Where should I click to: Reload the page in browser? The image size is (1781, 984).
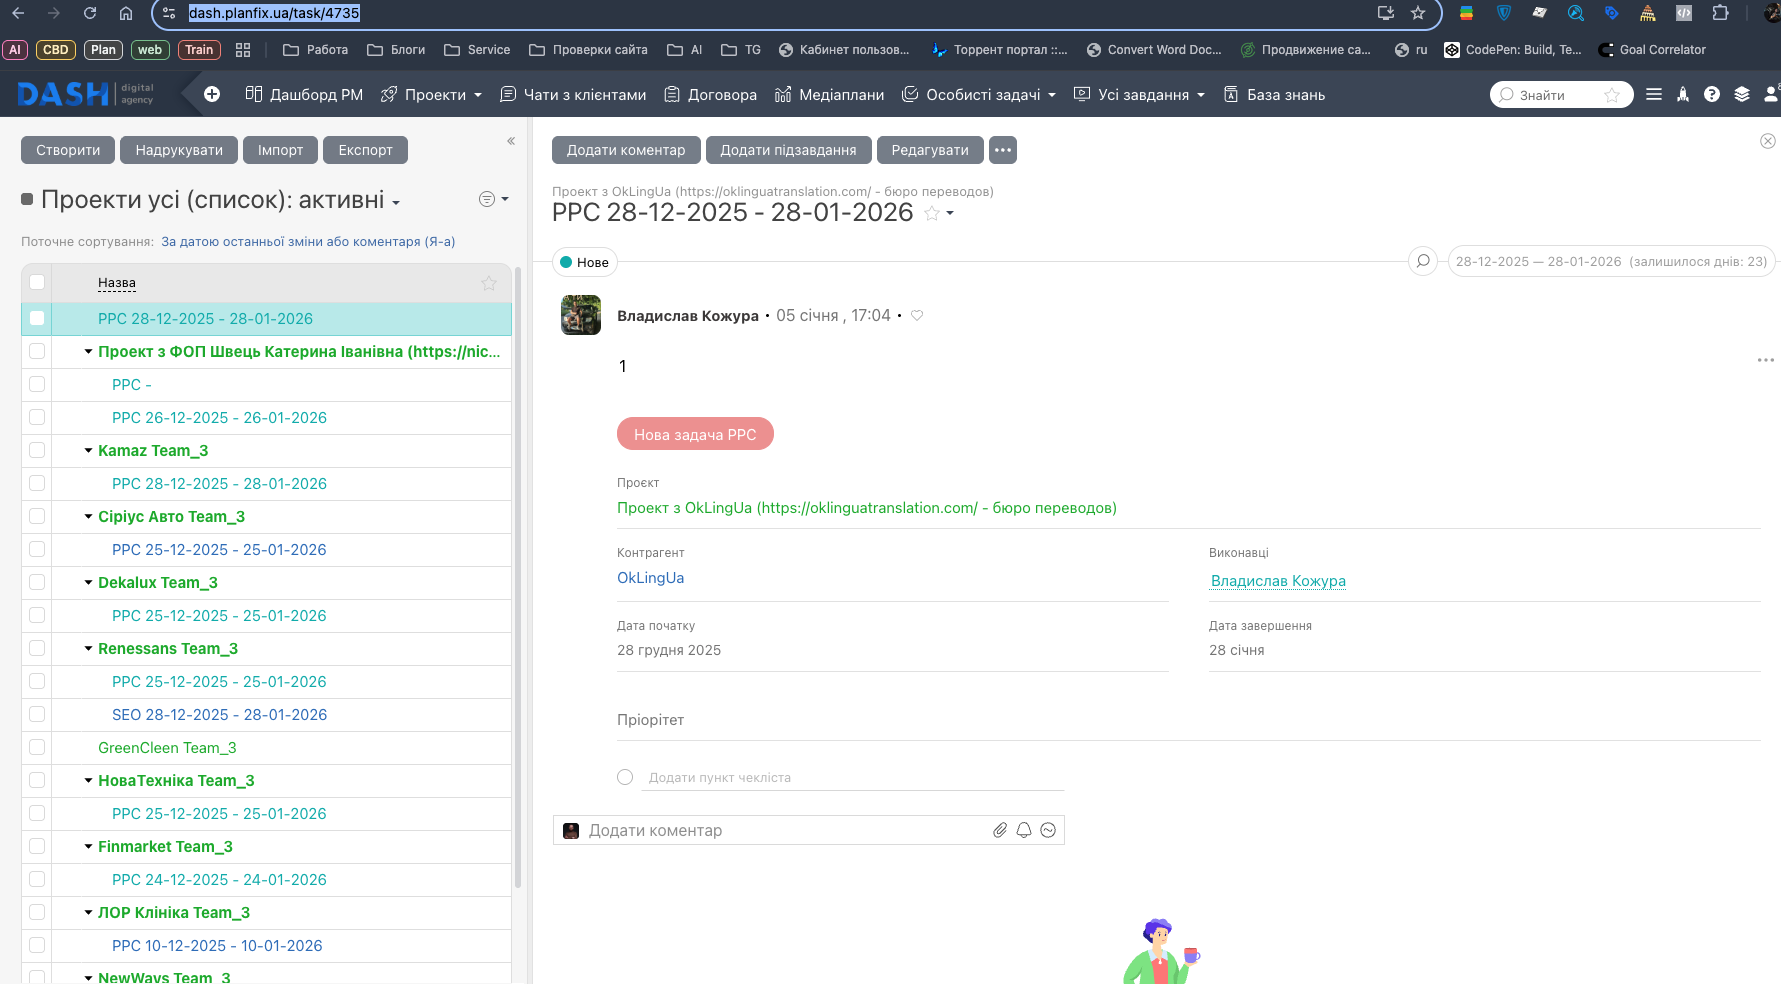pyautogui.click(x=90, y=13)
